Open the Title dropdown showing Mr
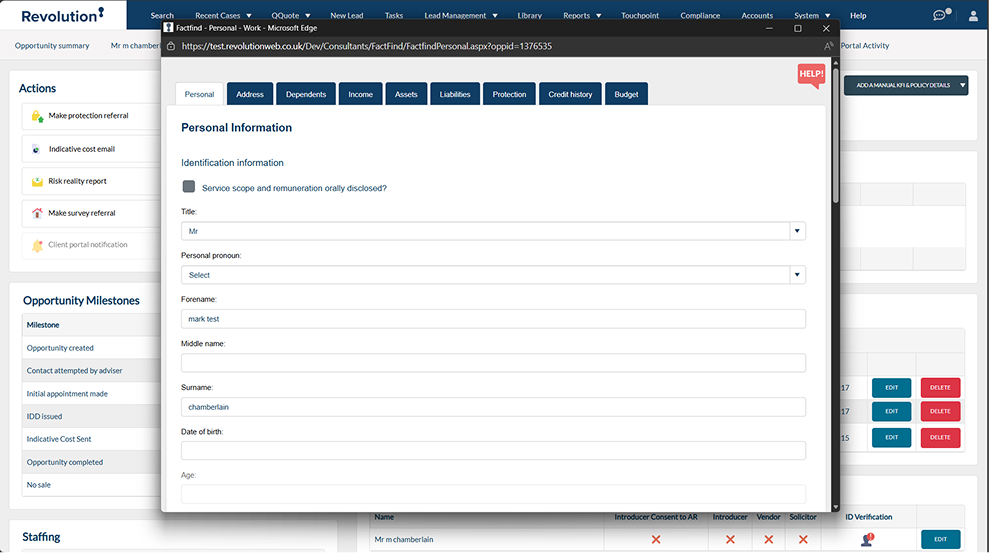 click(x=796, y=231)
